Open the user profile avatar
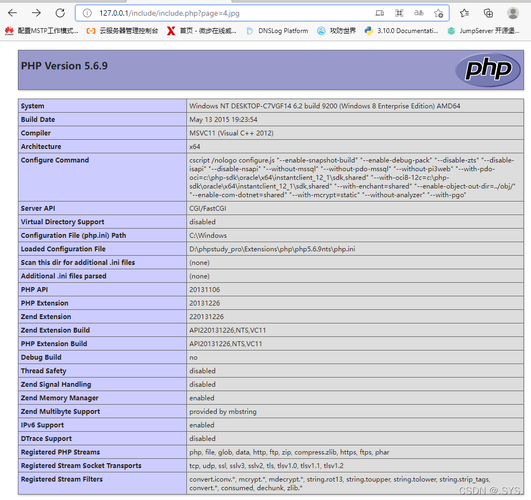 [x=513, y=13]
